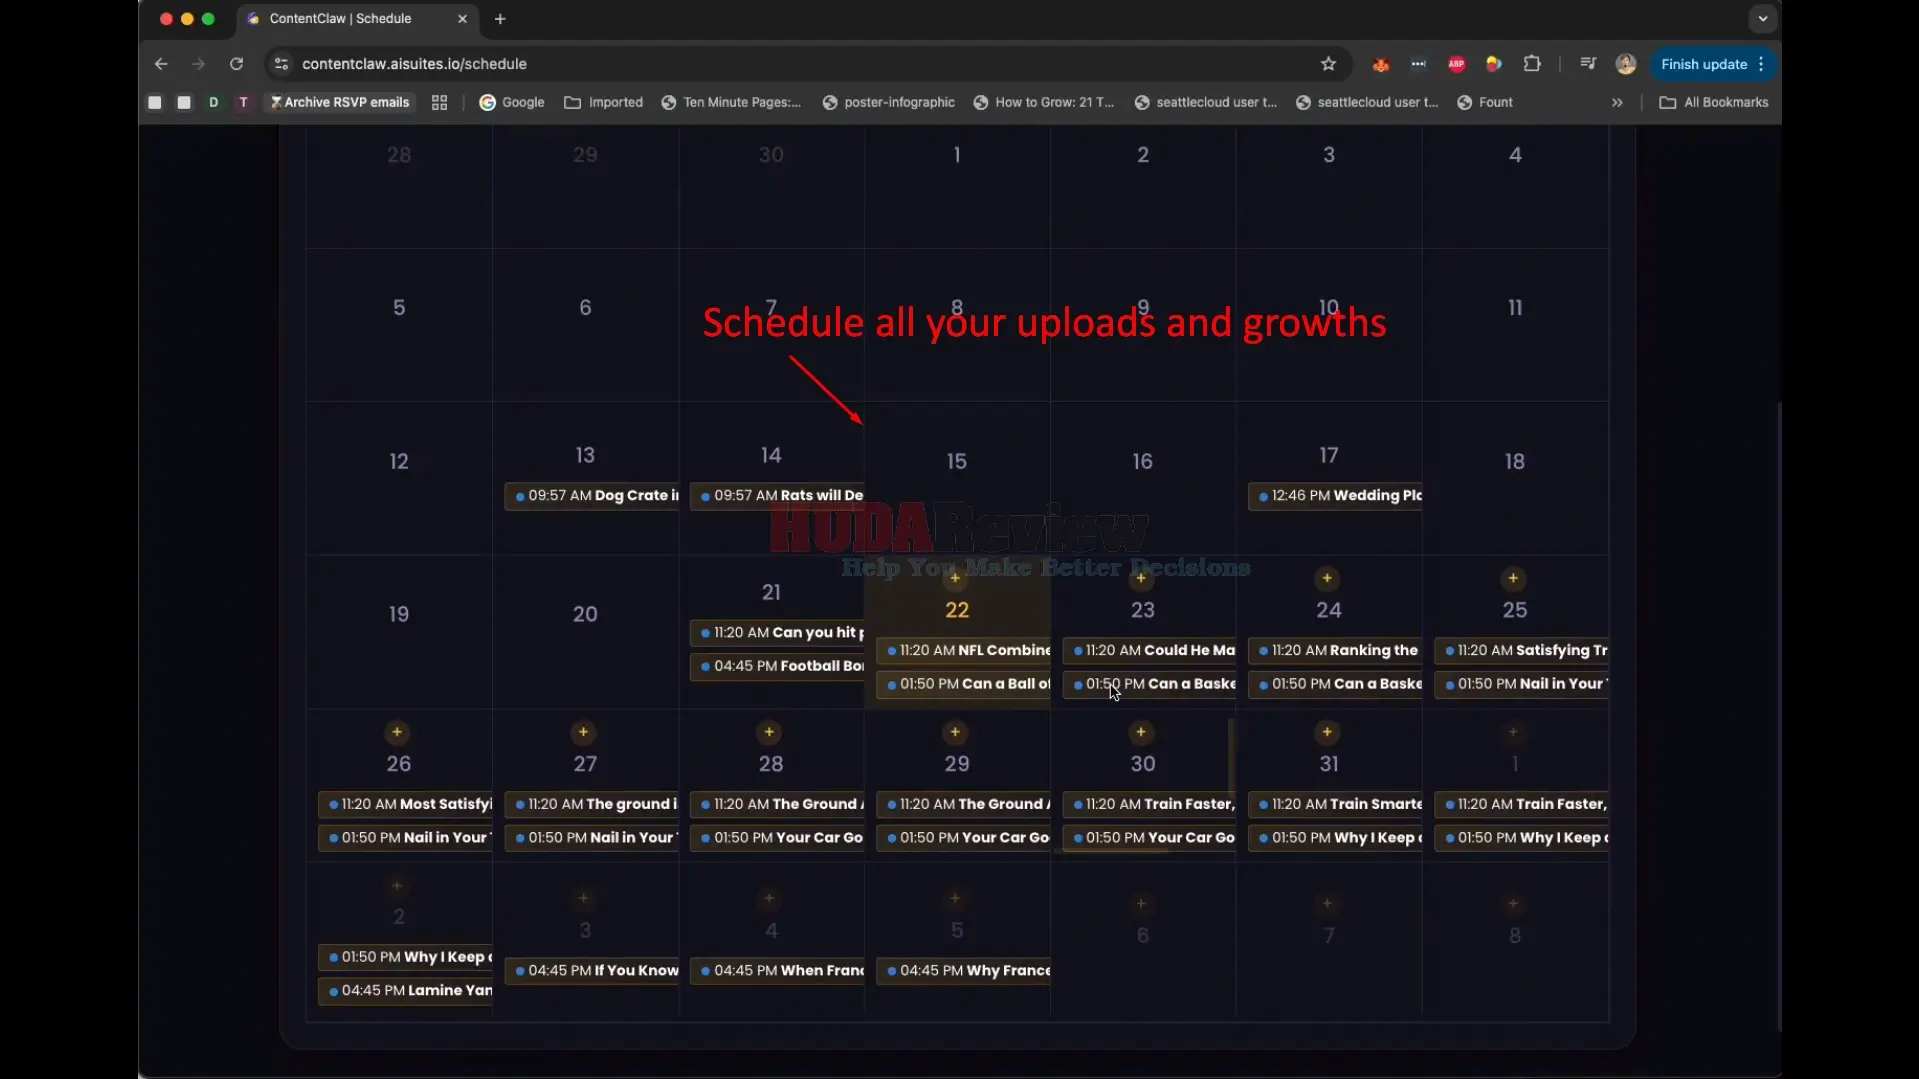Screen dimensions: 1919x1079
Task: Open 04:45 PM Football post on the 21st
Action: tap(777, 666)
